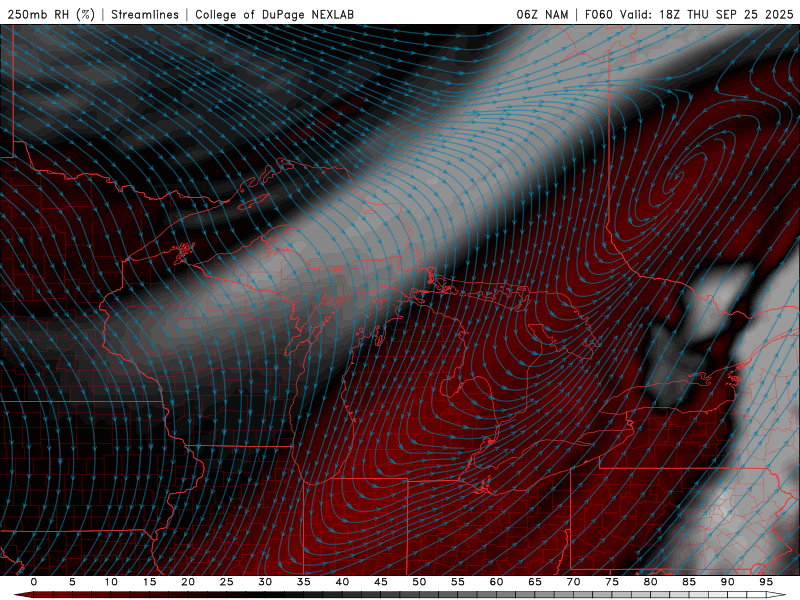Click the "55" value on the color scale
This screenshot has width=800, height=600.
coord(458,582)
